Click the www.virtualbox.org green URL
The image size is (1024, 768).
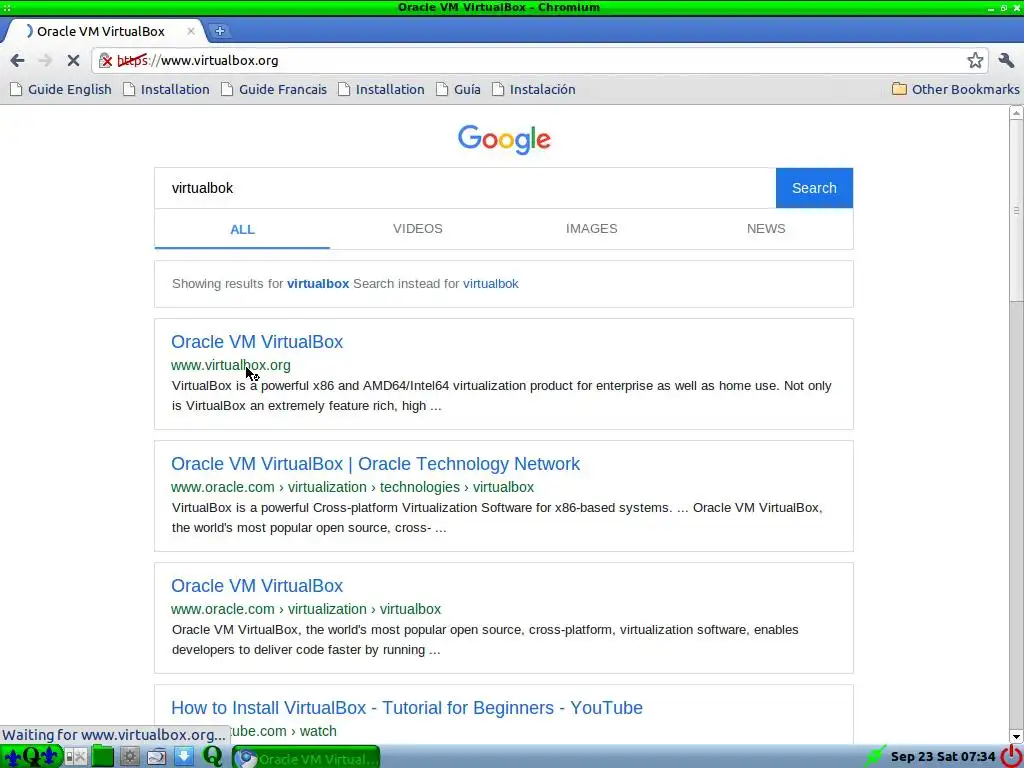click(231, 365)
